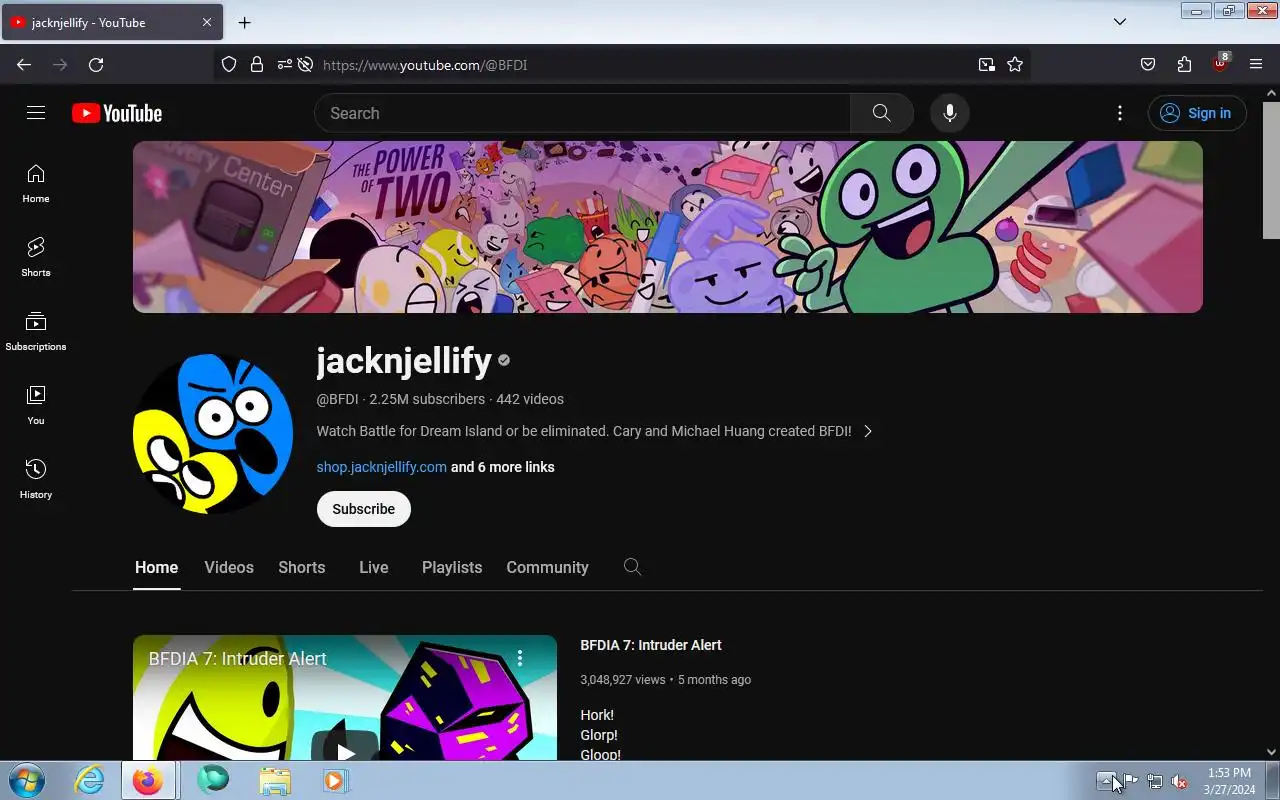Open YouTube settings three-dot menu
The height and width of the screenshot is (800, 1280).
[1120, 113]
